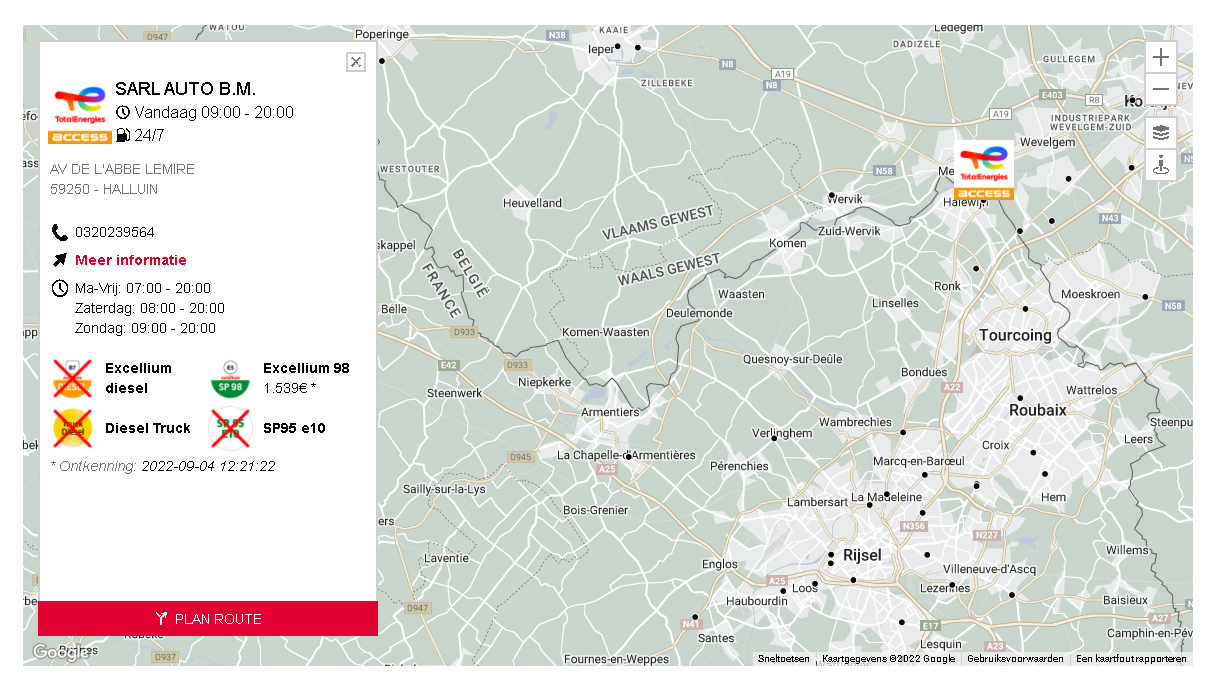Viewport: 1206px width, 674px height.
Task: Click the Vandaag 09:00 - 20:00 text
Action: pos(214,112)
